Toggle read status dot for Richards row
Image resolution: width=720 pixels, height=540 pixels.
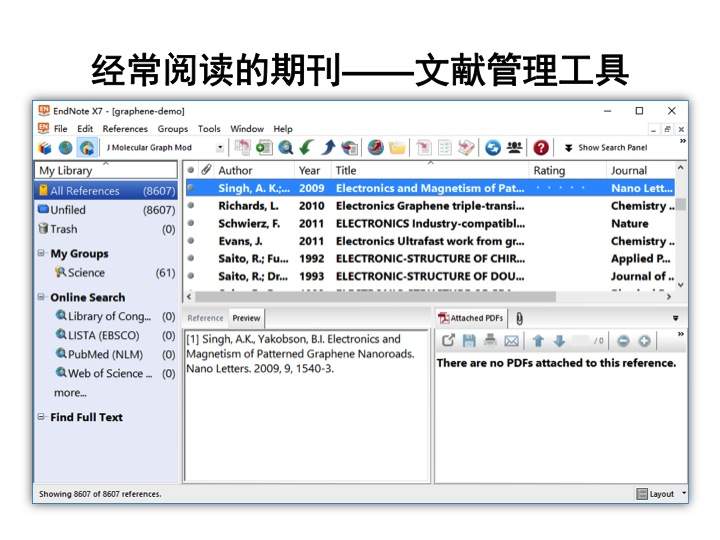pos(191,205)
